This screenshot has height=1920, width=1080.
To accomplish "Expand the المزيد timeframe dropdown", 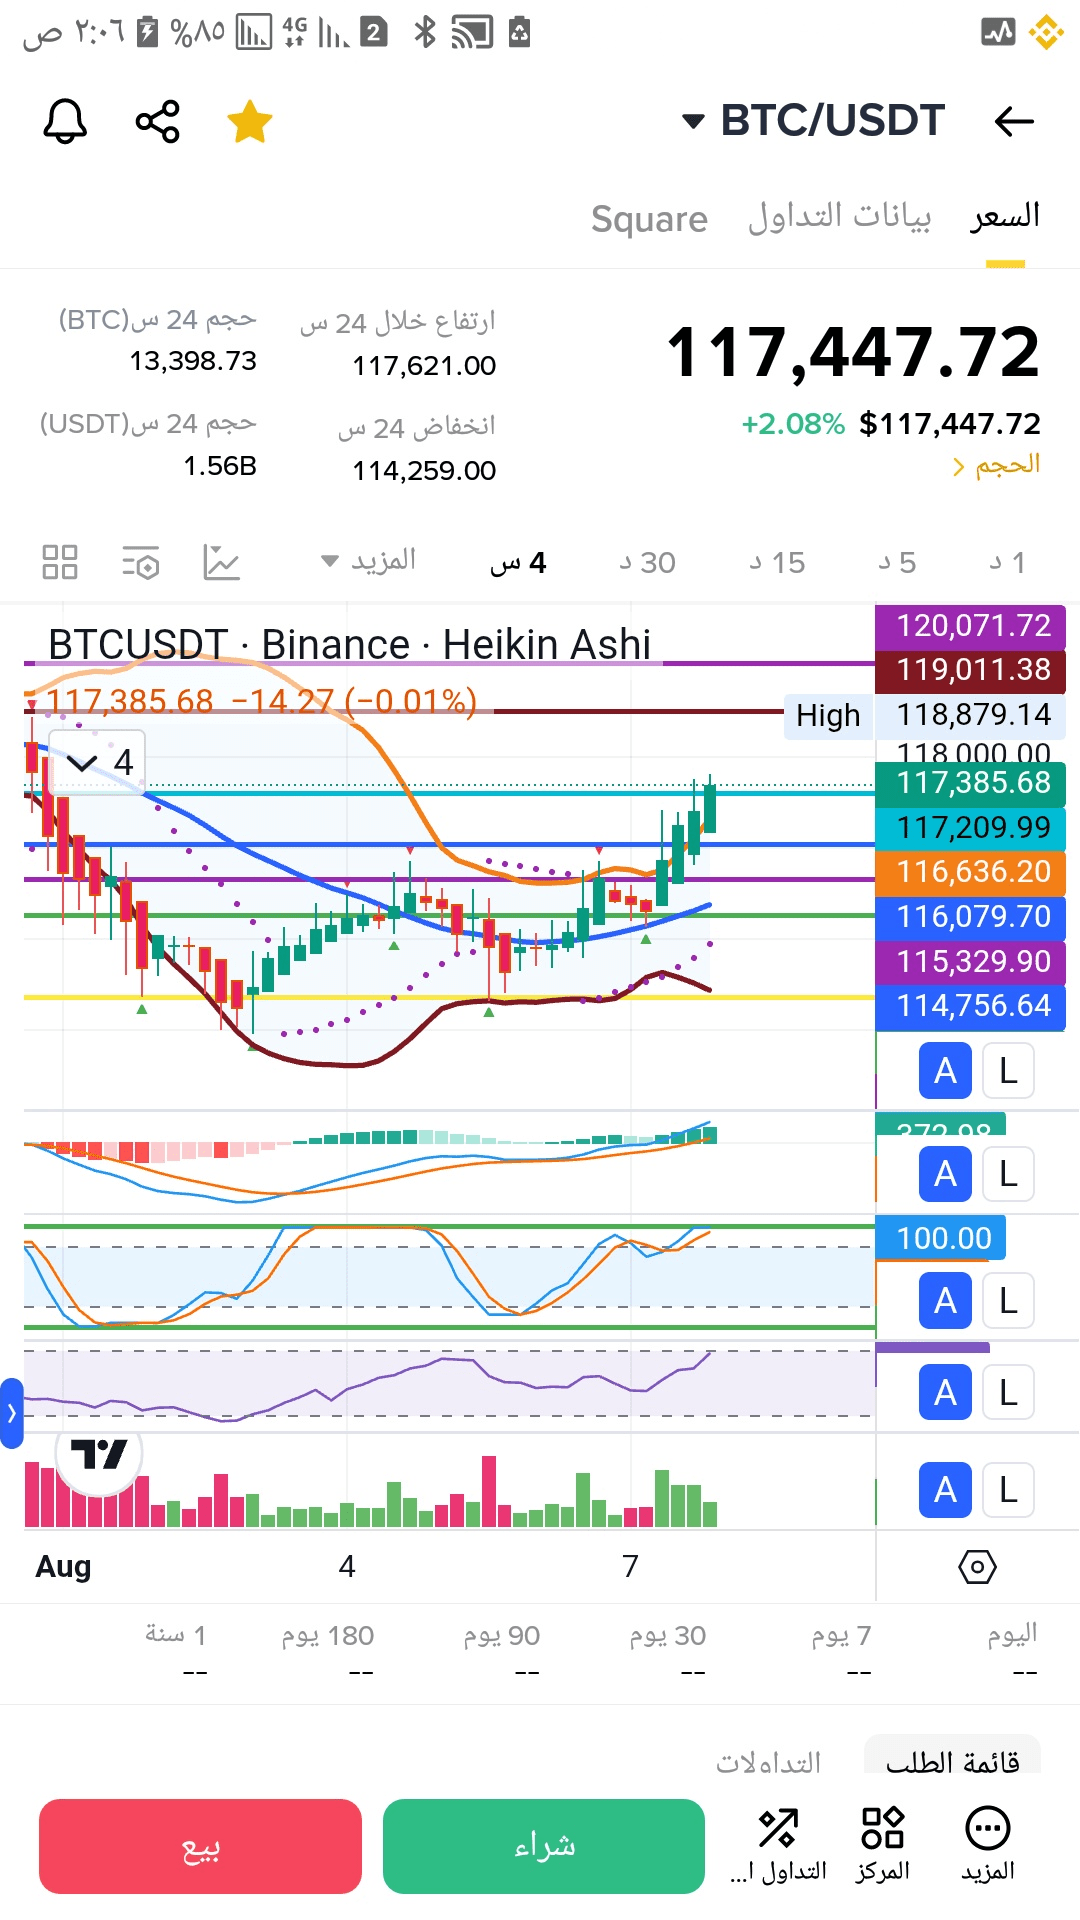I will click(368, 561).
